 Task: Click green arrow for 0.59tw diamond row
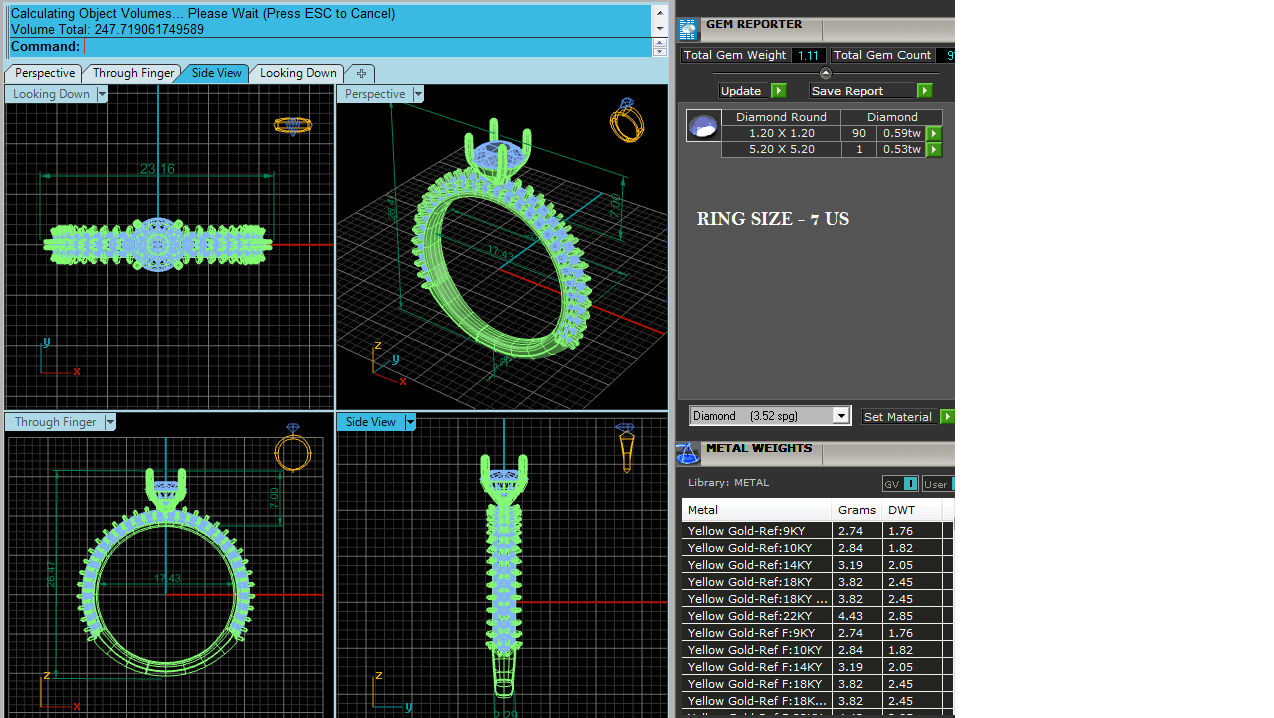coord(934,134)
